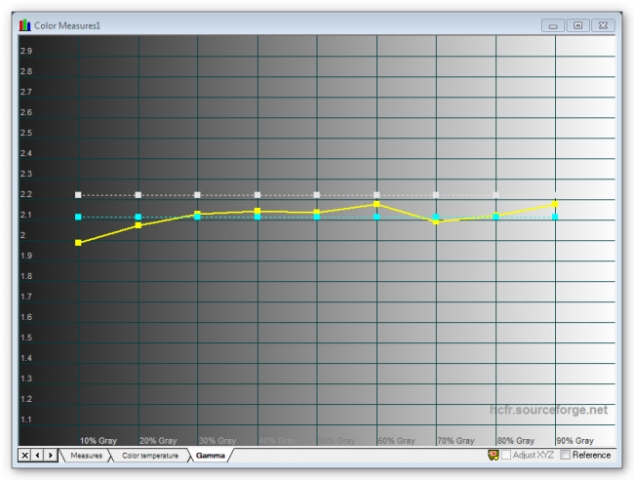
Task: Minimize the Color Measures1 window
Action: pyautogui.click(x=555, y=24)
